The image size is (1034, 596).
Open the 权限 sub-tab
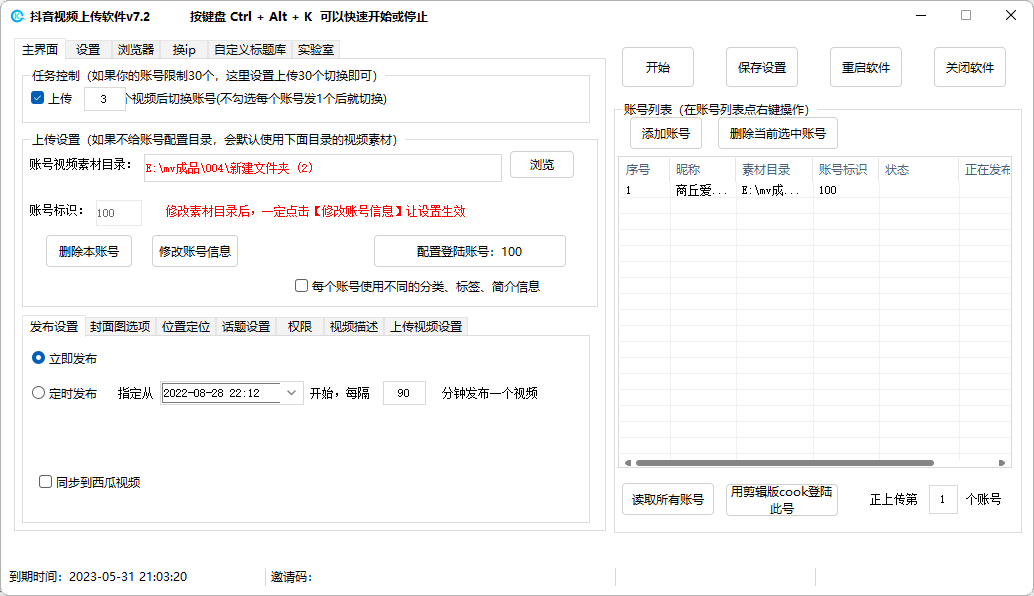299,326
